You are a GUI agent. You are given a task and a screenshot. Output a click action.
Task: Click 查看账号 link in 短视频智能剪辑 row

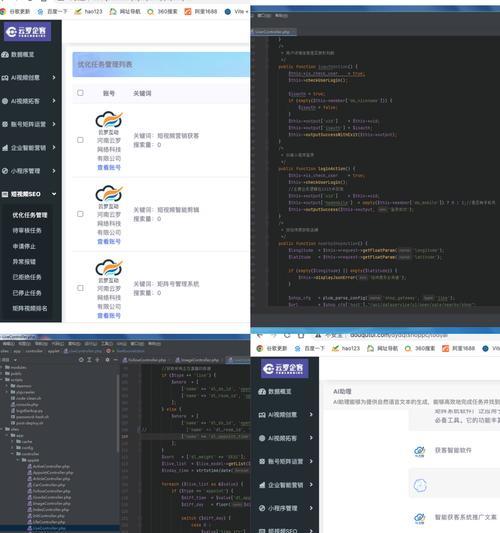coord(109,242)
